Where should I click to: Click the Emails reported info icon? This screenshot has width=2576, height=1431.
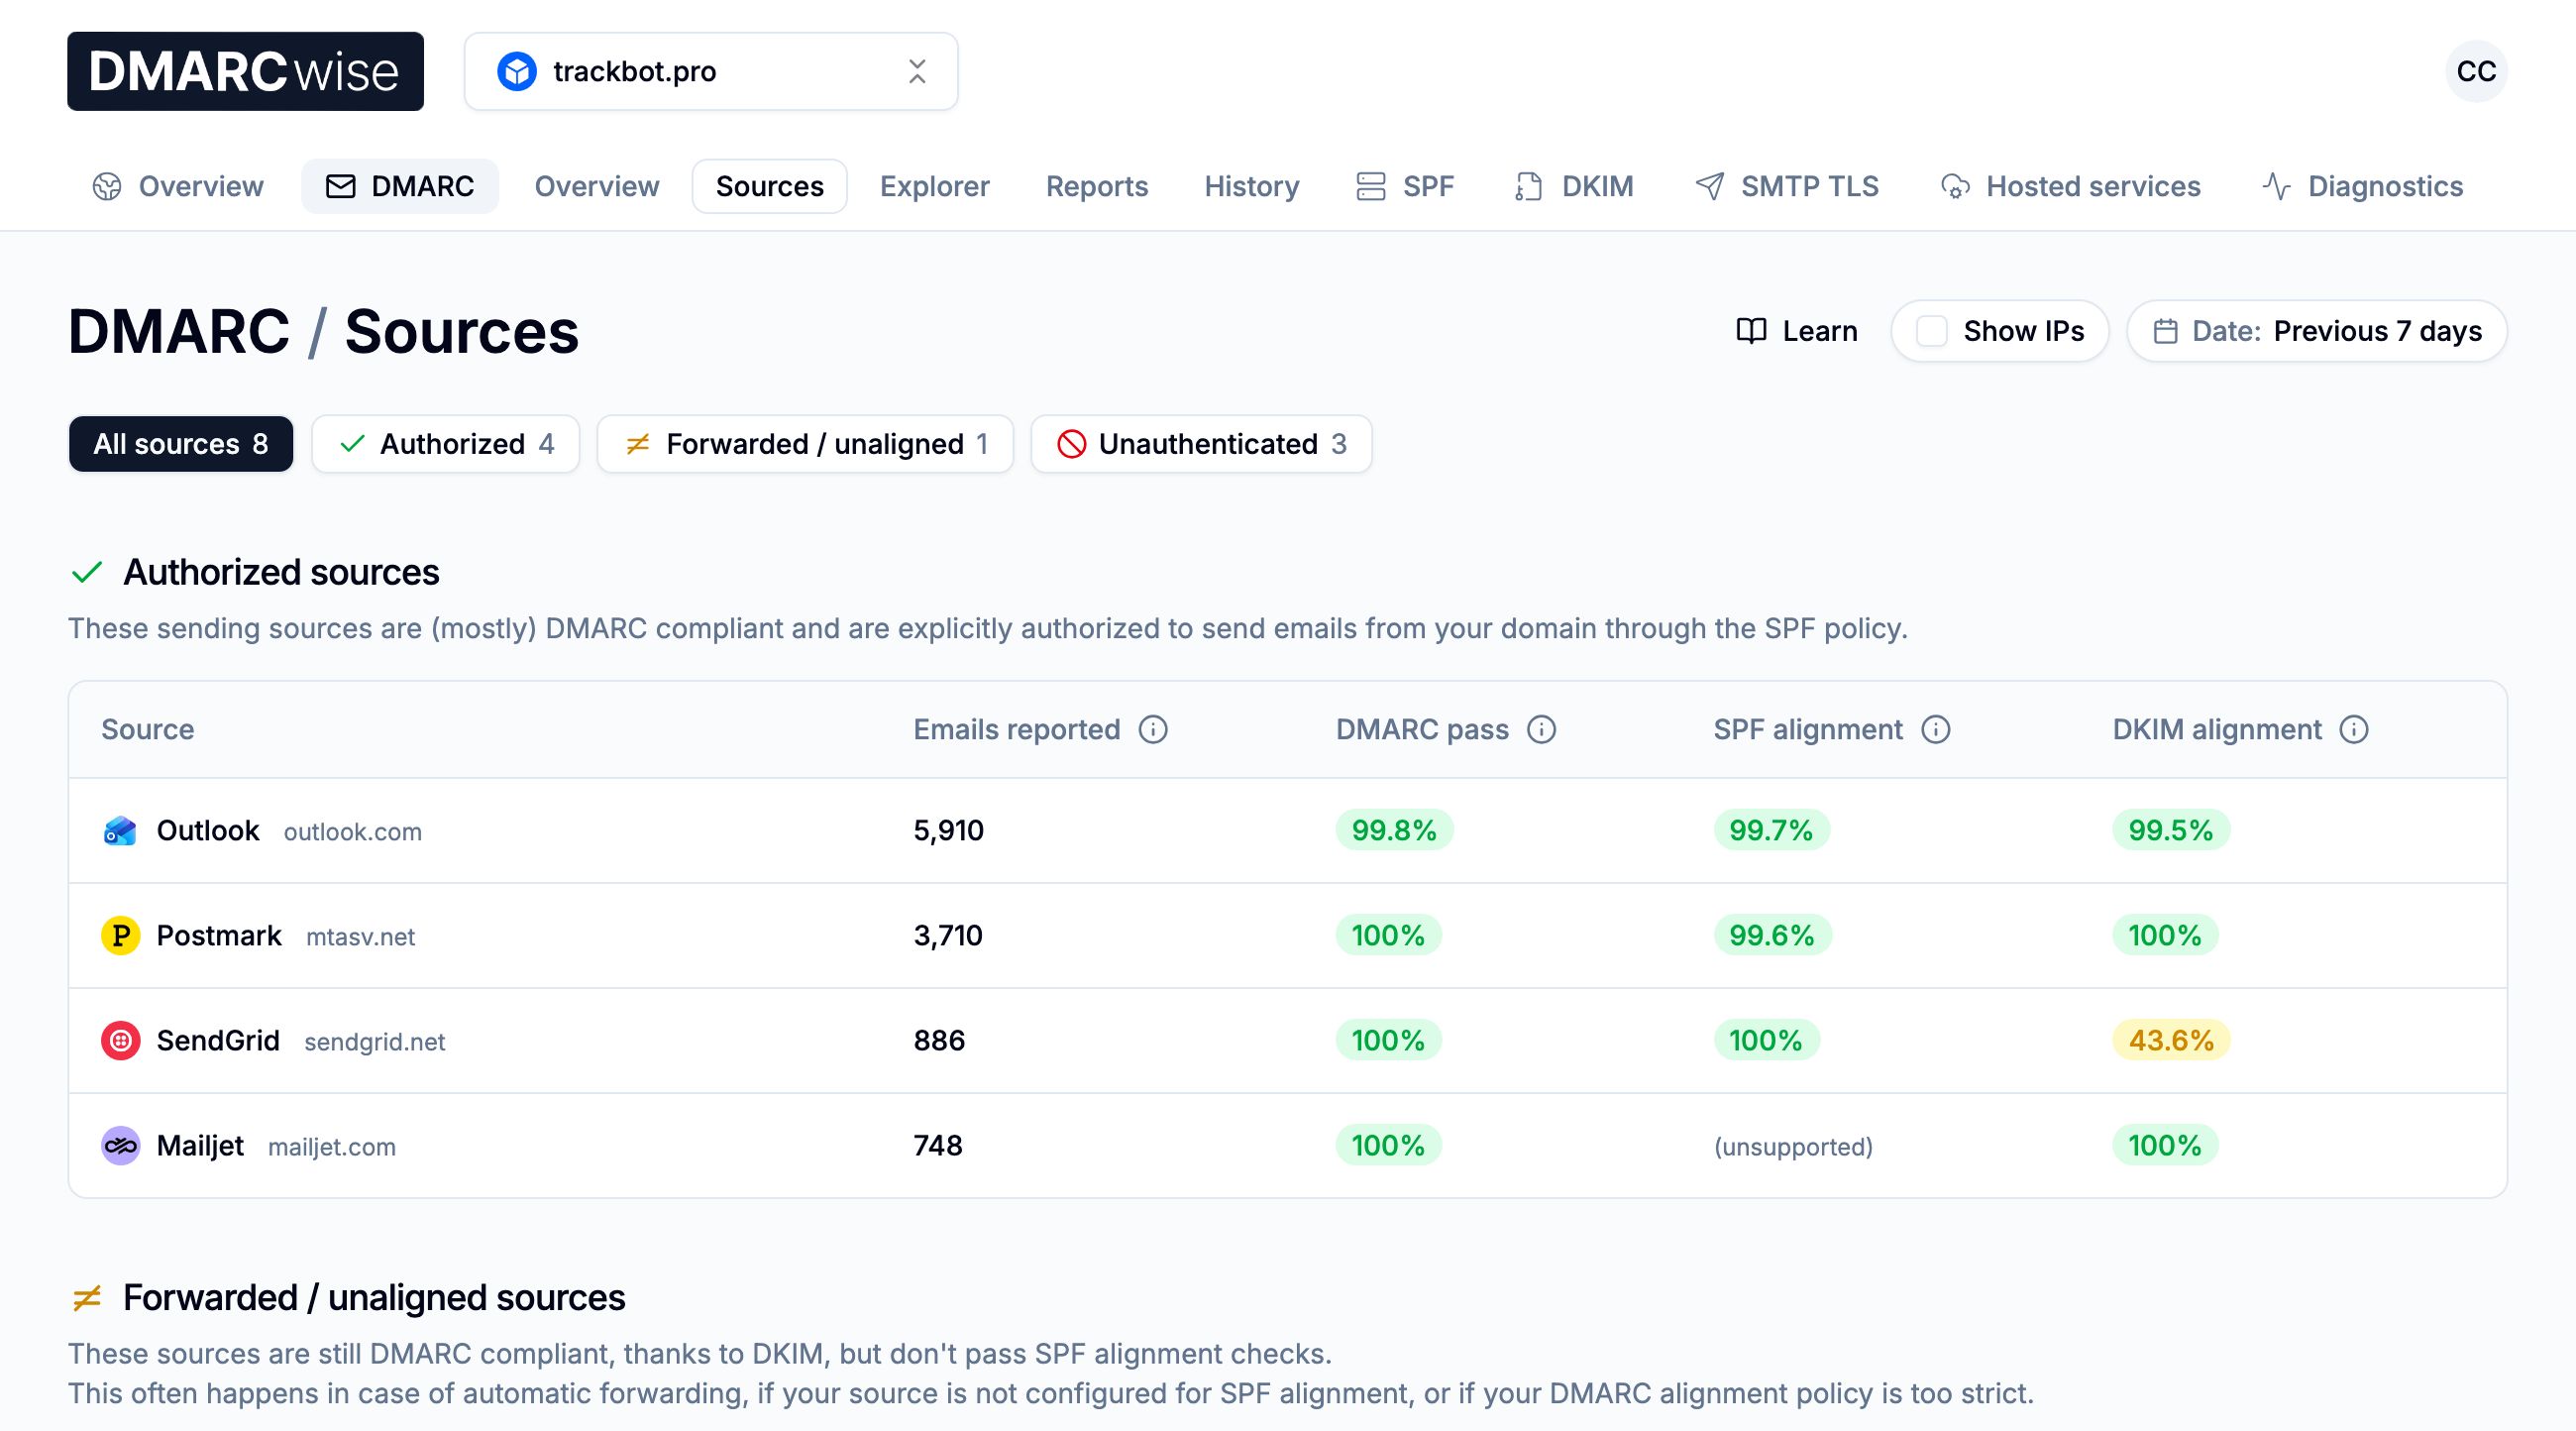pos(1153,730)
